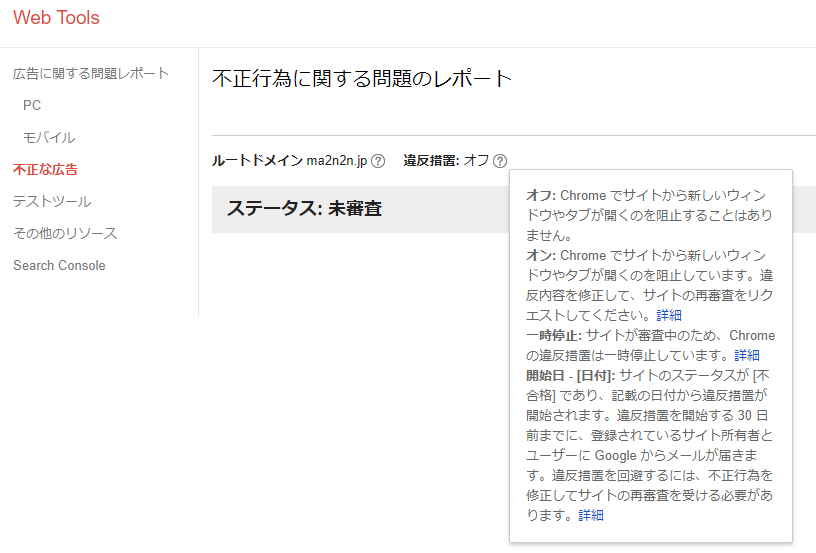Click the ルートドメイン ma2n2n.jp text
Viewport: 816px width, 553px height.
pos(289,161)
